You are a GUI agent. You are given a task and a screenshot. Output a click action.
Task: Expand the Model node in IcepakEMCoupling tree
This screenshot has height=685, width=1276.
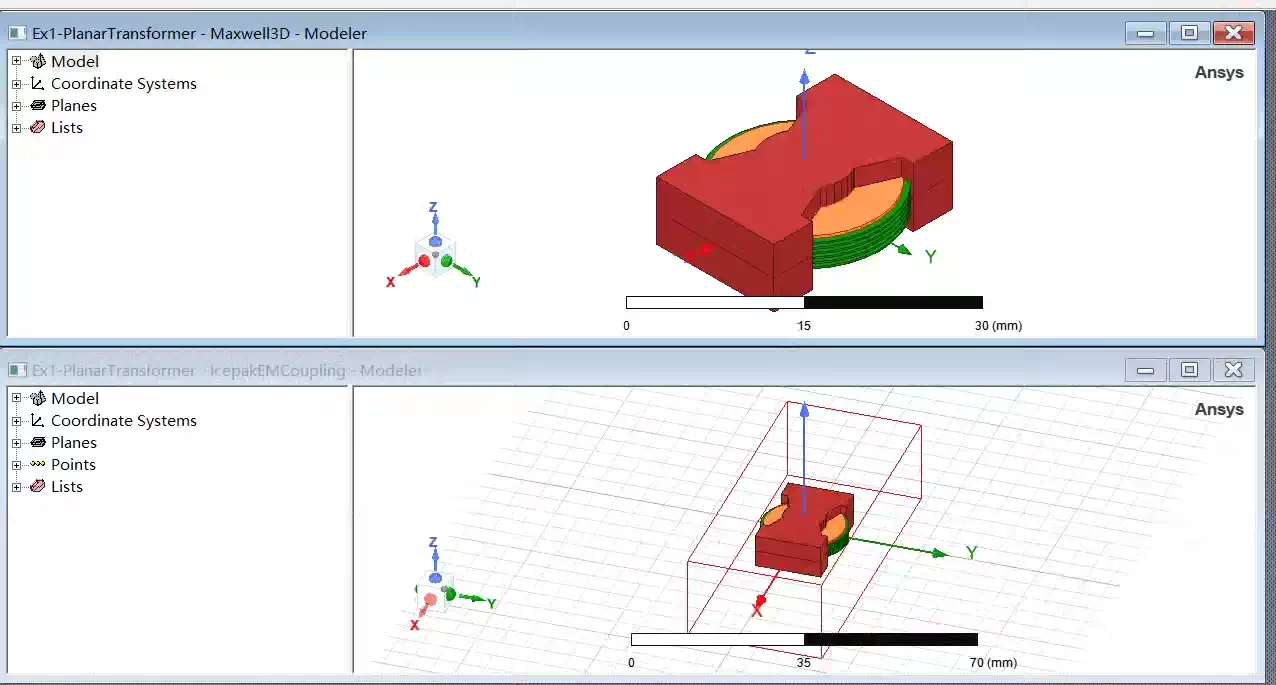tap(16, 399)
